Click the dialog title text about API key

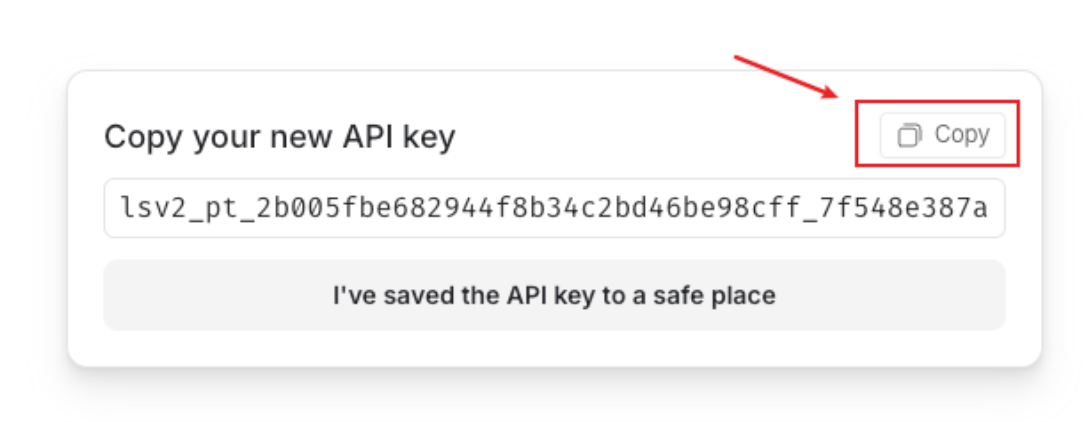click(280, 136)
